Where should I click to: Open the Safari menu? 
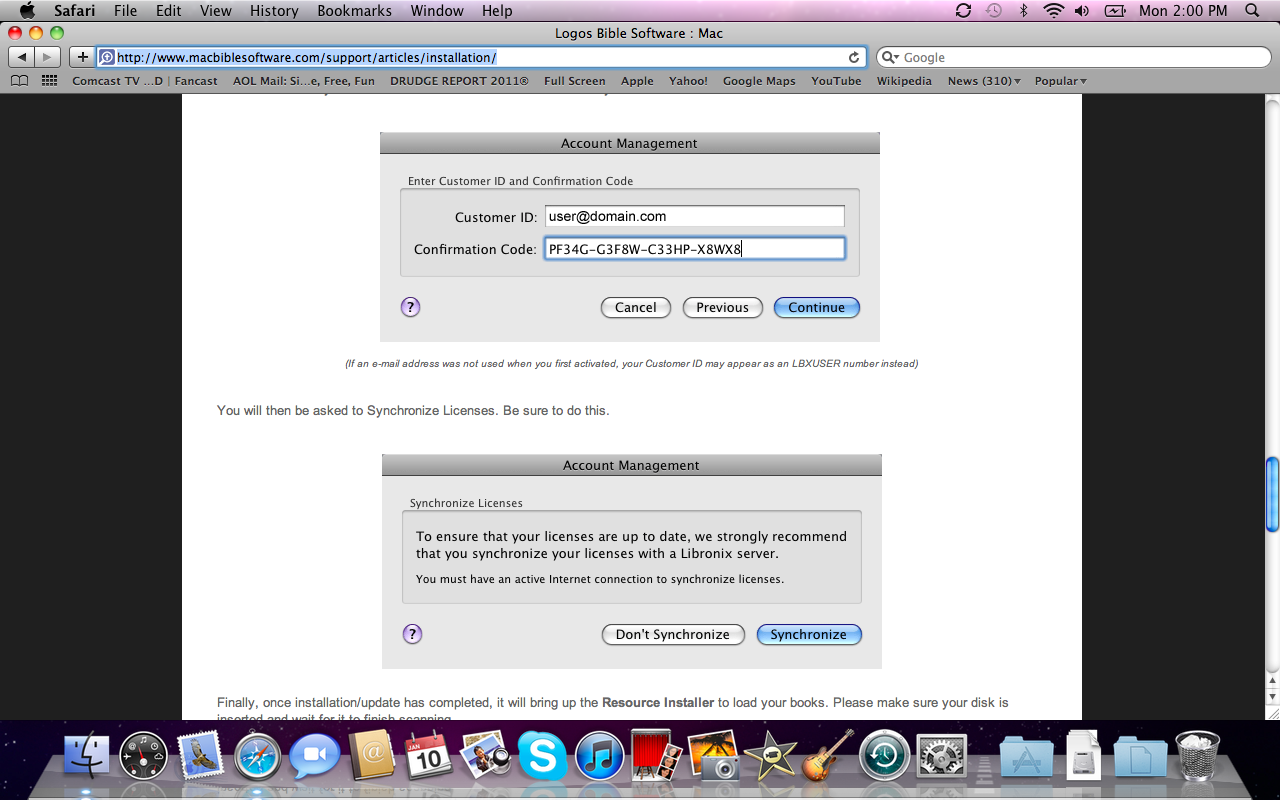point(74,11)
